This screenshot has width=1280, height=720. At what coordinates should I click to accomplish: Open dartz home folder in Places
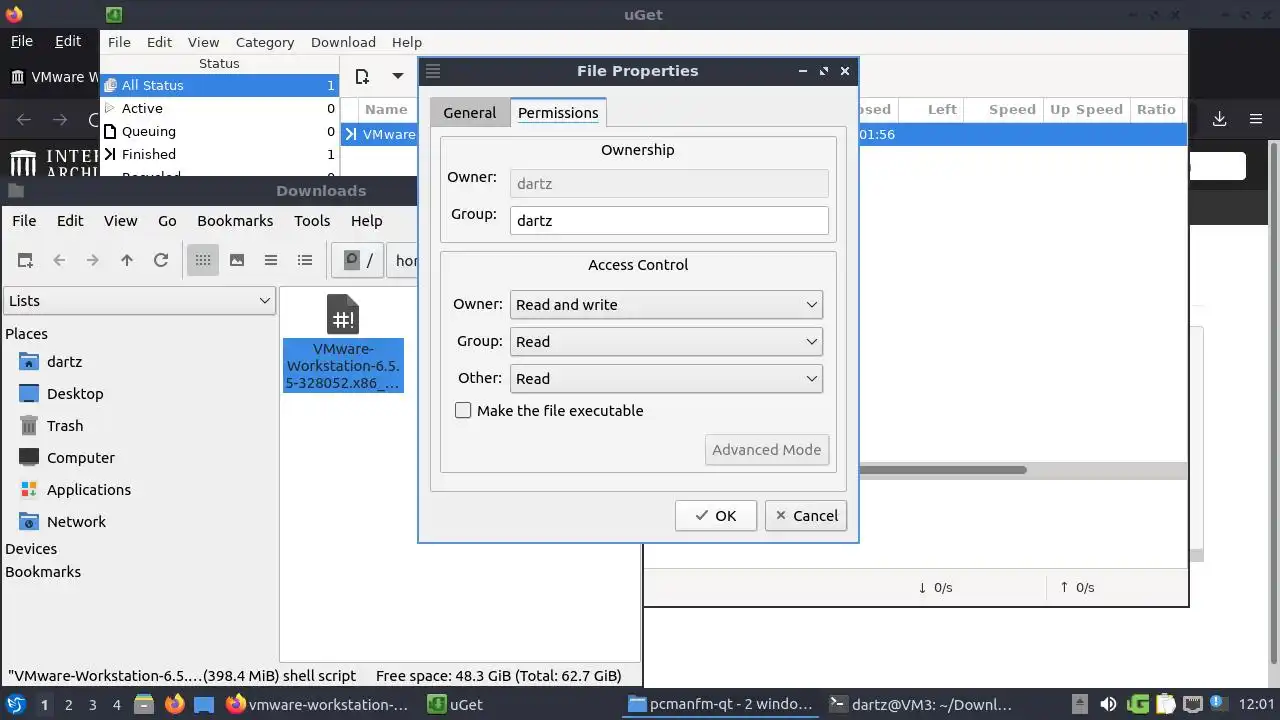(50, 362)
